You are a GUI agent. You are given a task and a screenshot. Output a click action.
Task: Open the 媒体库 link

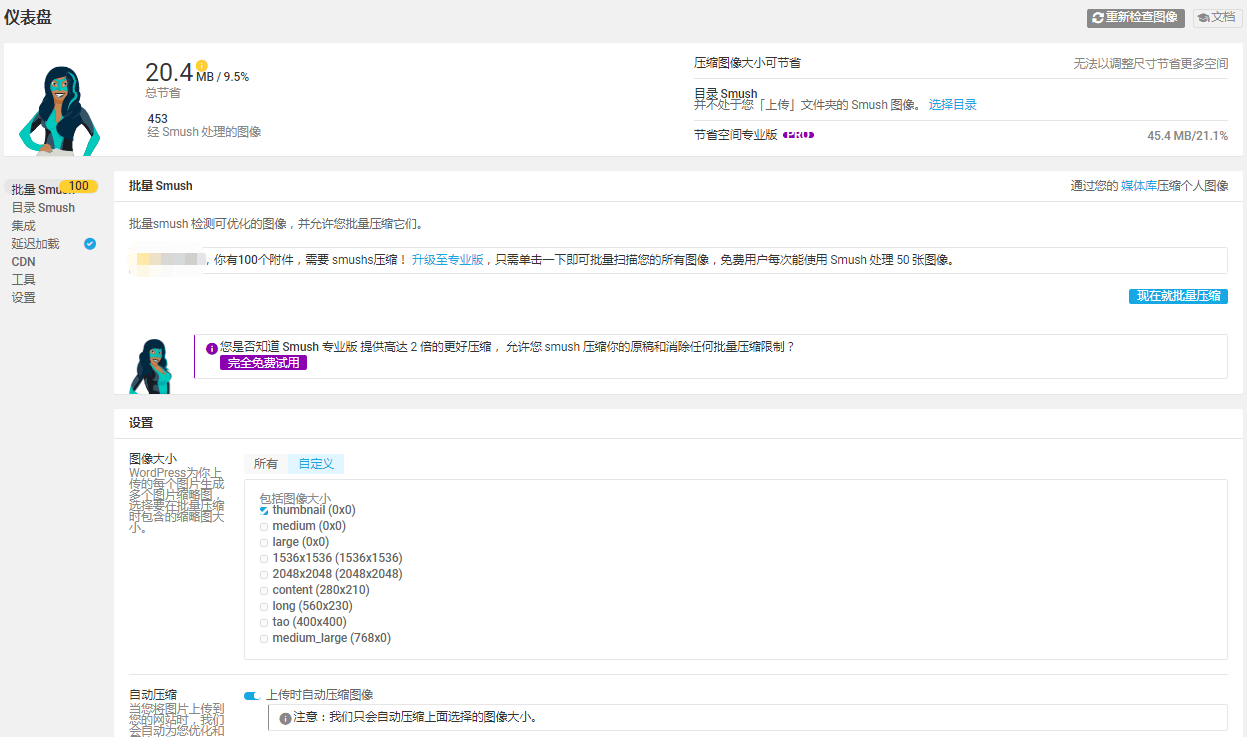pyautogui.click(x=1139, y=186)
